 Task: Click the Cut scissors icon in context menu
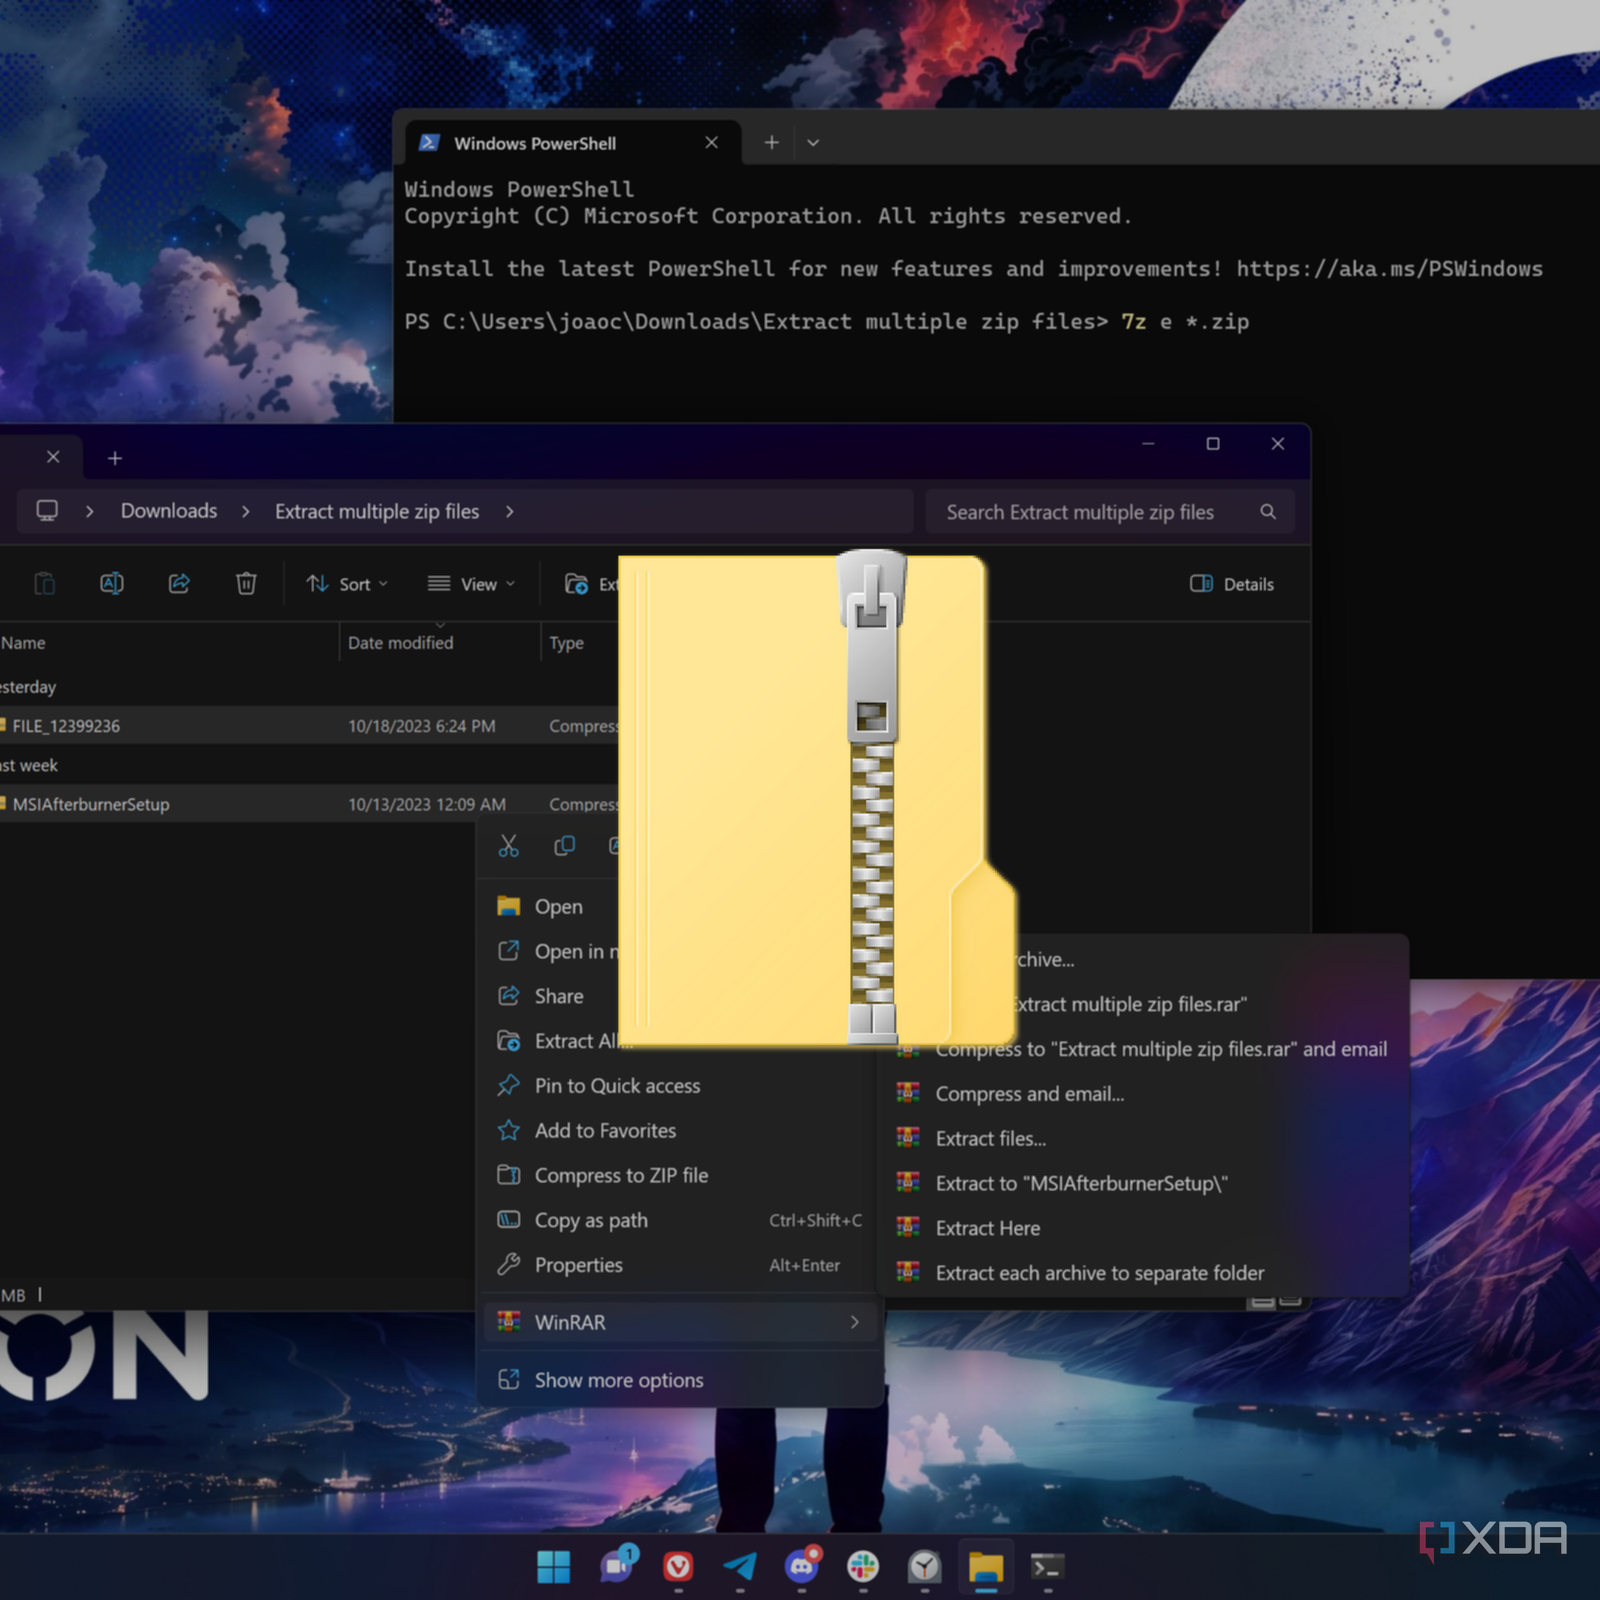pyautogui.click(x=508, y=847)
